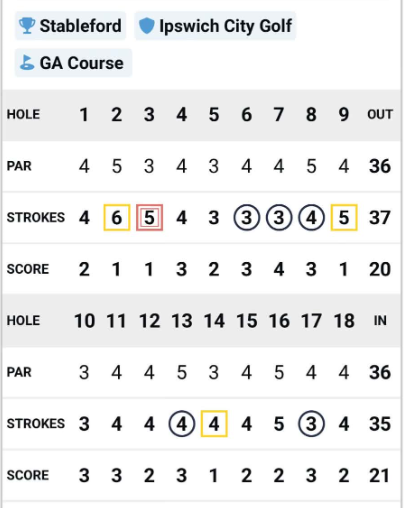The height and width of the screenshot is (508, 405).
Task: Click the circled 4 strokes on hole 8
Action: point(311,217)
